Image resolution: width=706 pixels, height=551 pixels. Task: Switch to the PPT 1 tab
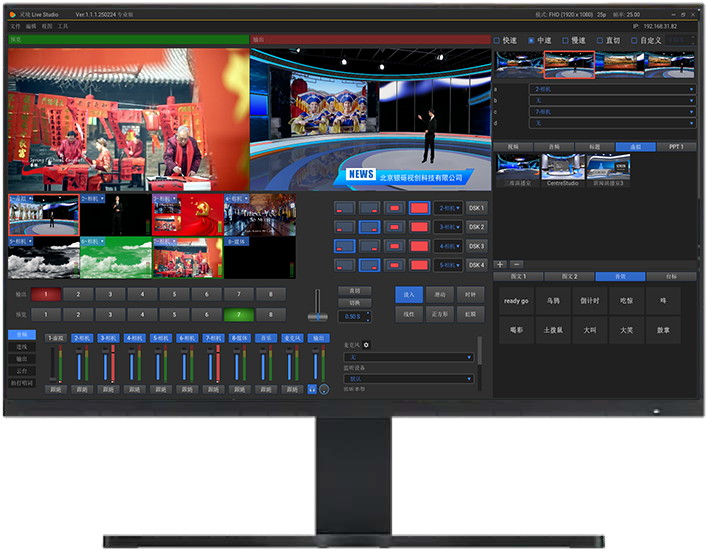click(676, 146)
